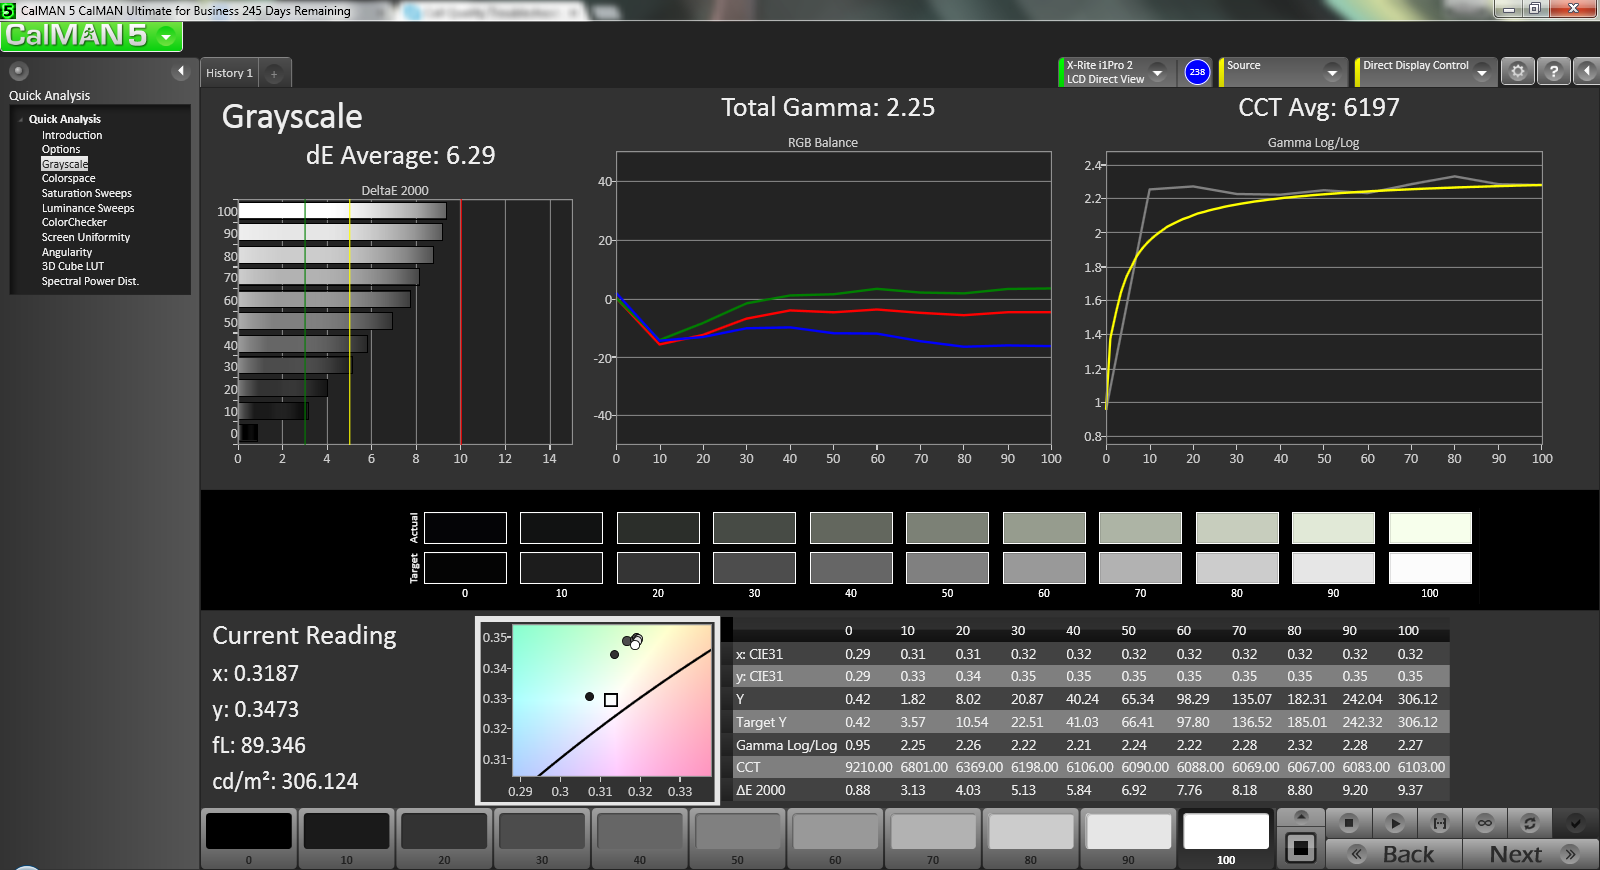Click the single reading bracket icon
This screenshot has height=870, width=1600.
1440,823
